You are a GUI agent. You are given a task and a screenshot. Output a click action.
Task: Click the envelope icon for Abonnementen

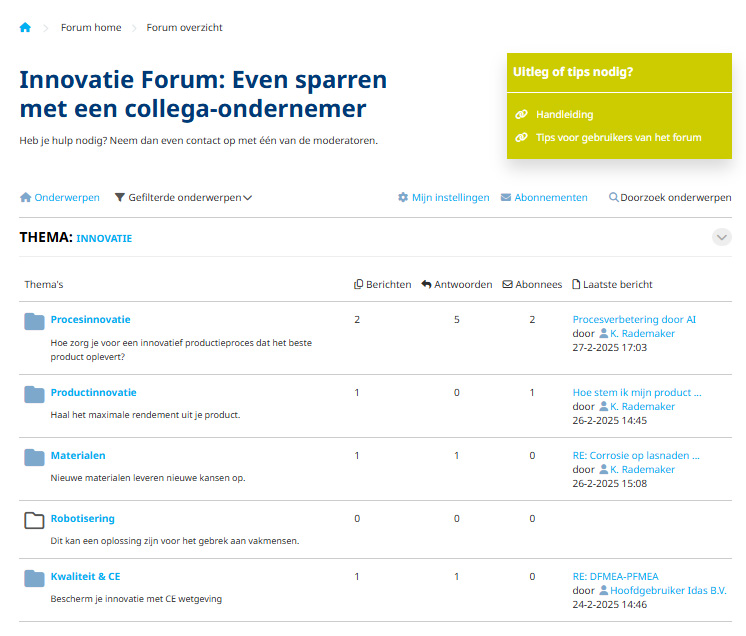pyautogui.click(x=506, y=198)
